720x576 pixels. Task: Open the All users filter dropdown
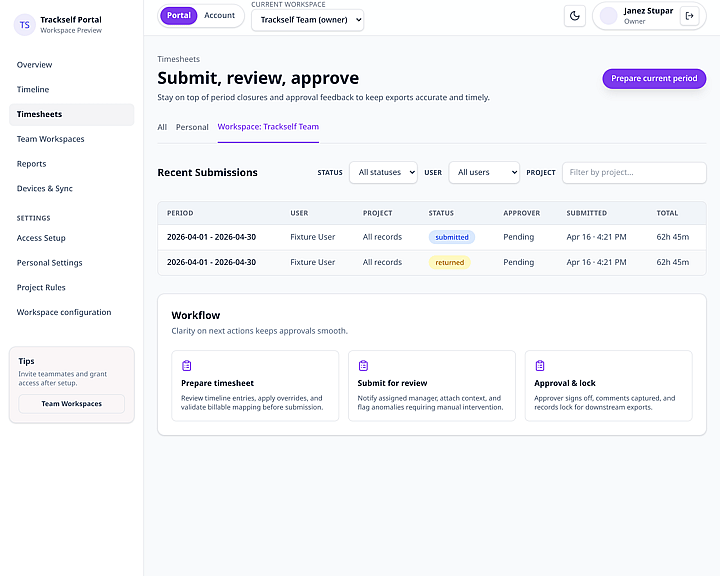(484, 173)
